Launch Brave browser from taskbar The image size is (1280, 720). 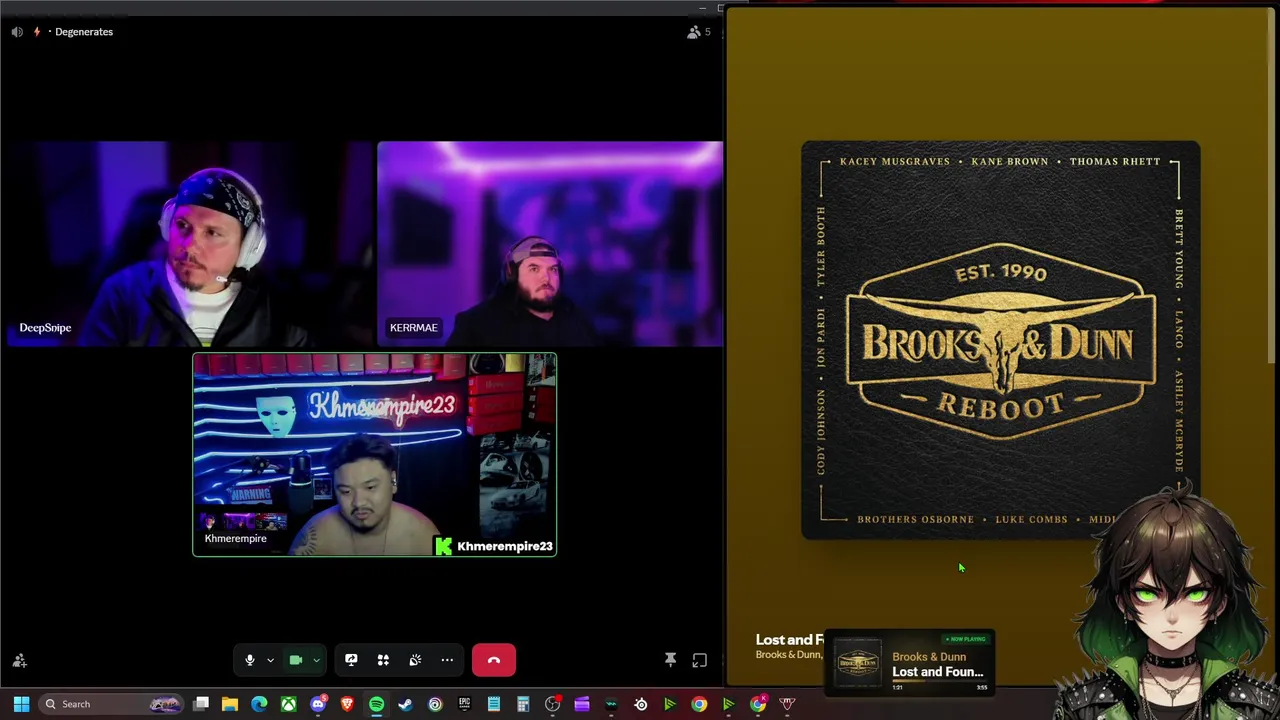347,704
